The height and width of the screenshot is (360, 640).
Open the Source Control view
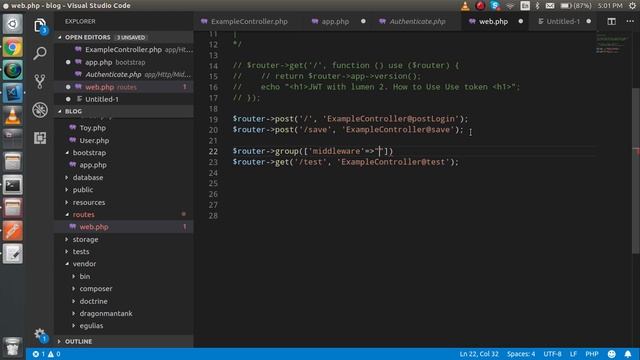(40, 81)
